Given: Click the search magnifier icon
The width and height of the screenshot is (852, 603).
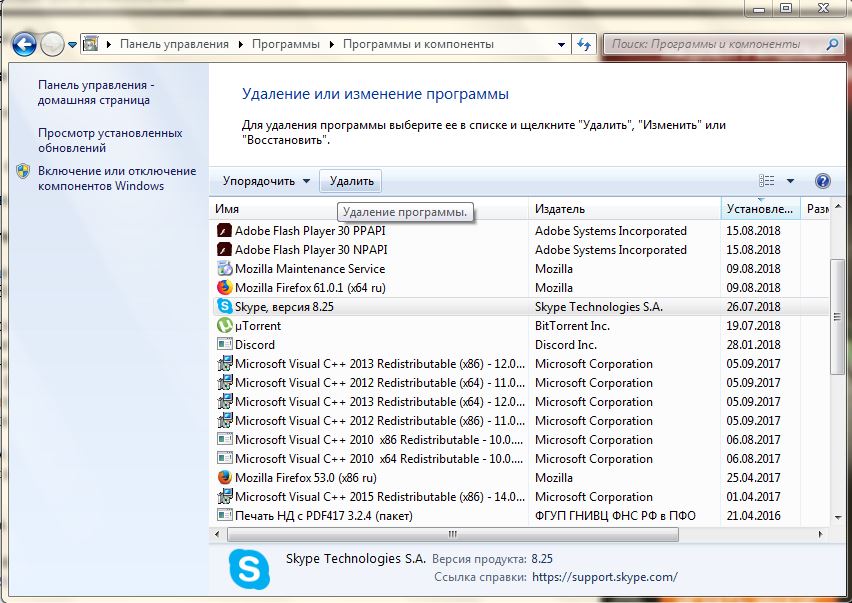Looking at the screenshot, I should click(832, 44).
